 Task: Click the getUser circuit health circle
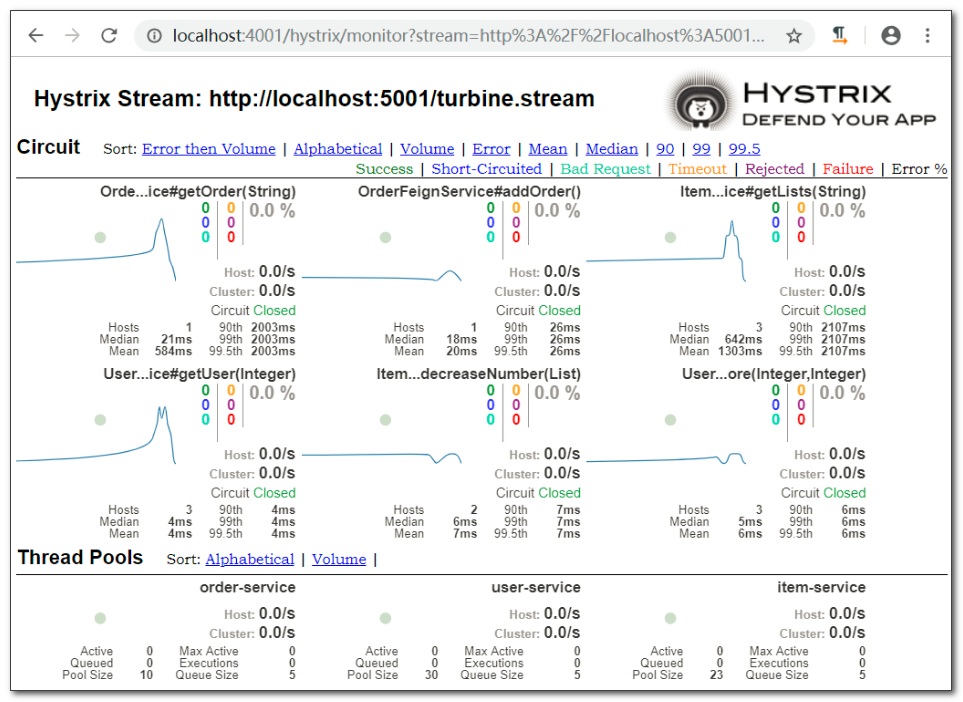coord(100,420)
